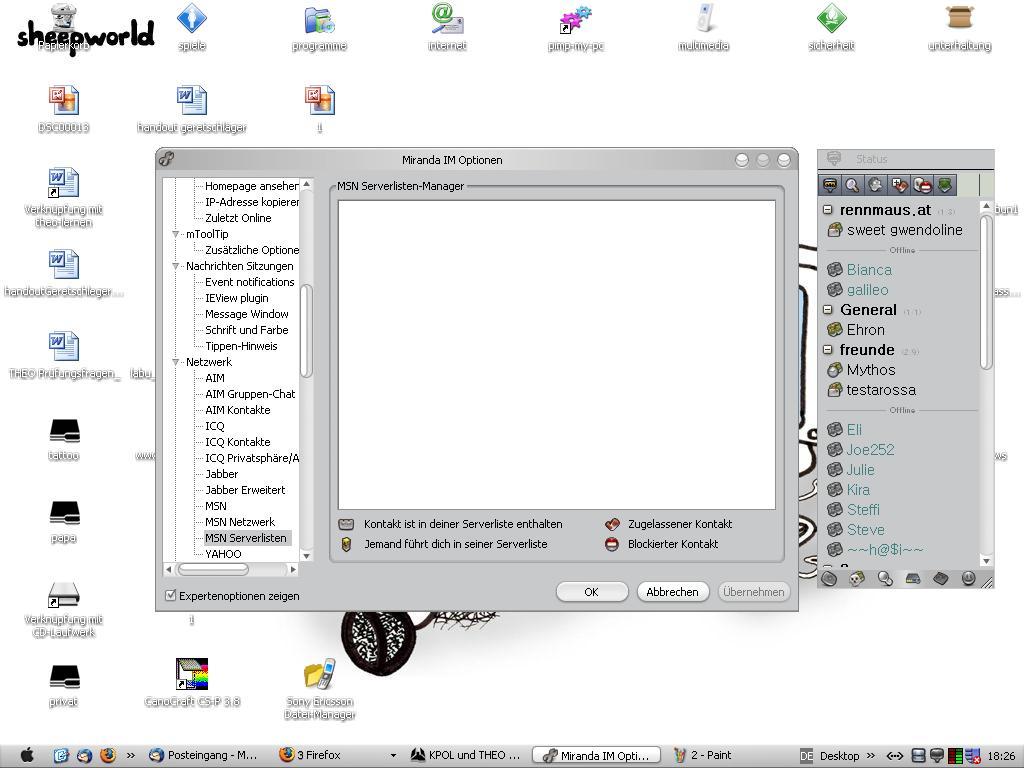Screen dimensions: 1024x768
Task: Click the plus-sign icon in contact list toolbar
Action: point(899,185)
